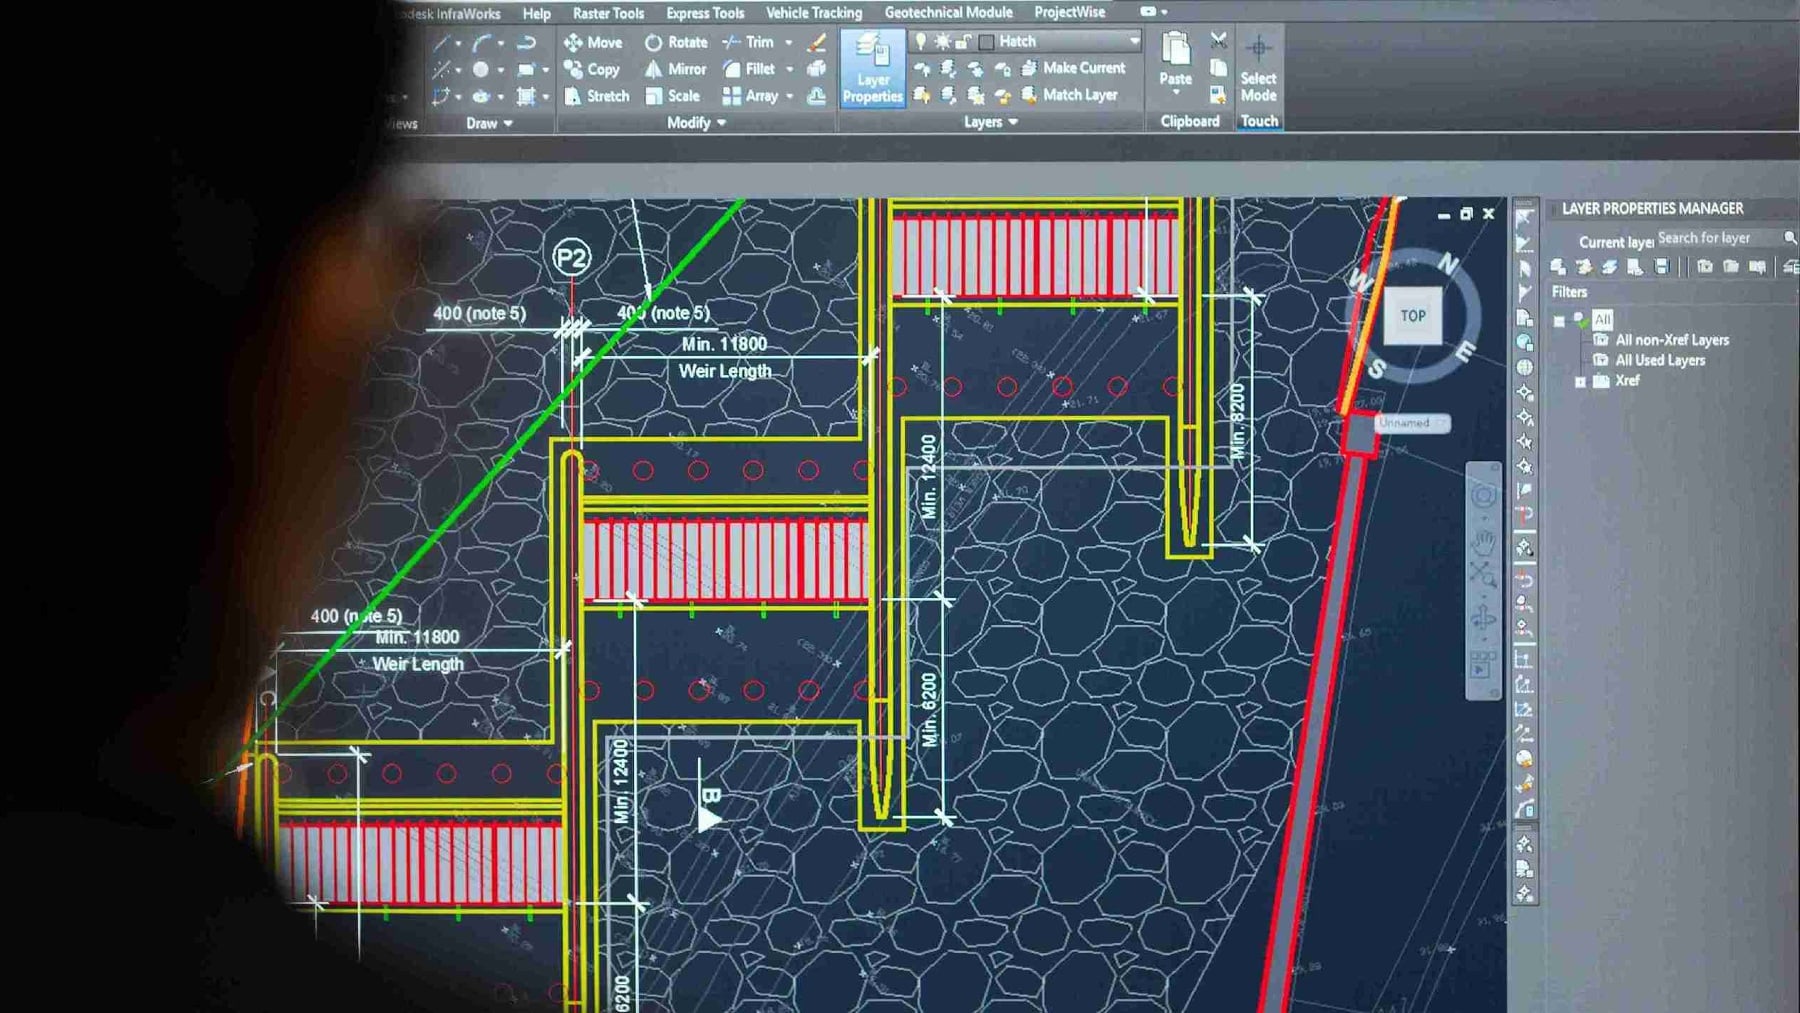
Task: Select the Move tool
Action: (593, 42)
